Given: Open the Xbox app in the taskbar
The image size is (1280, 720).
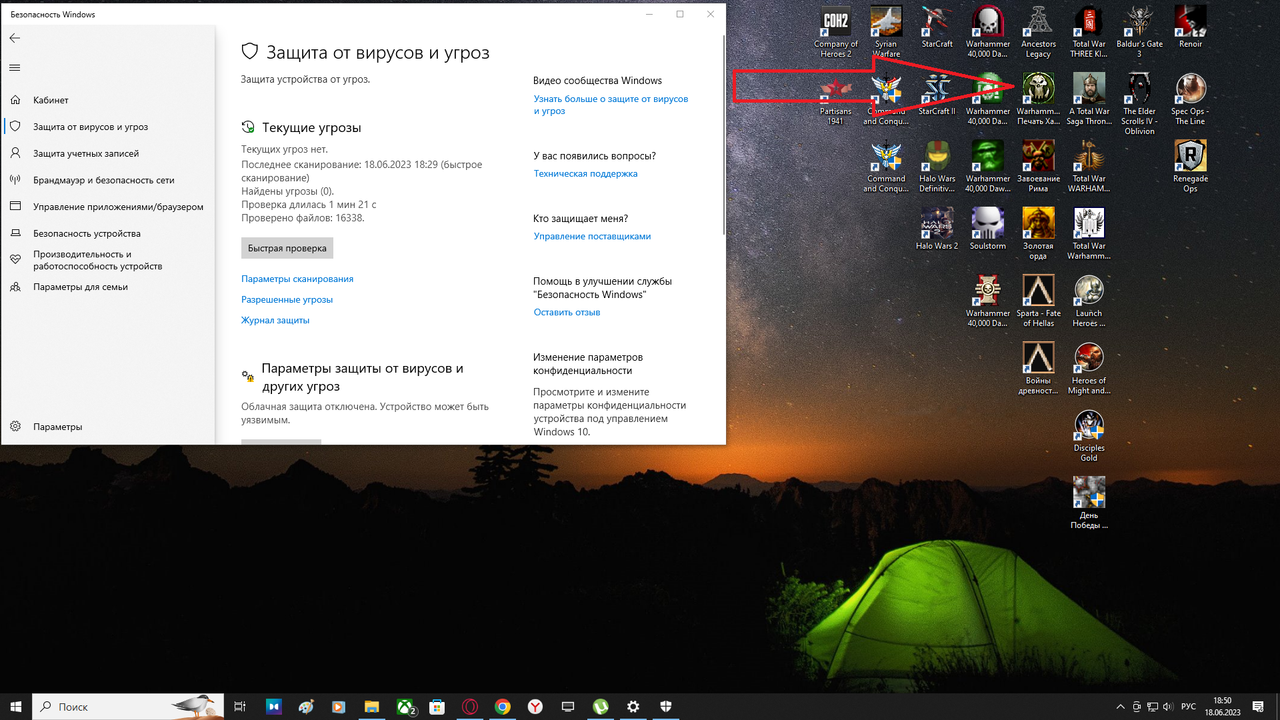Looking at the screenshot, I should (405, 706).
